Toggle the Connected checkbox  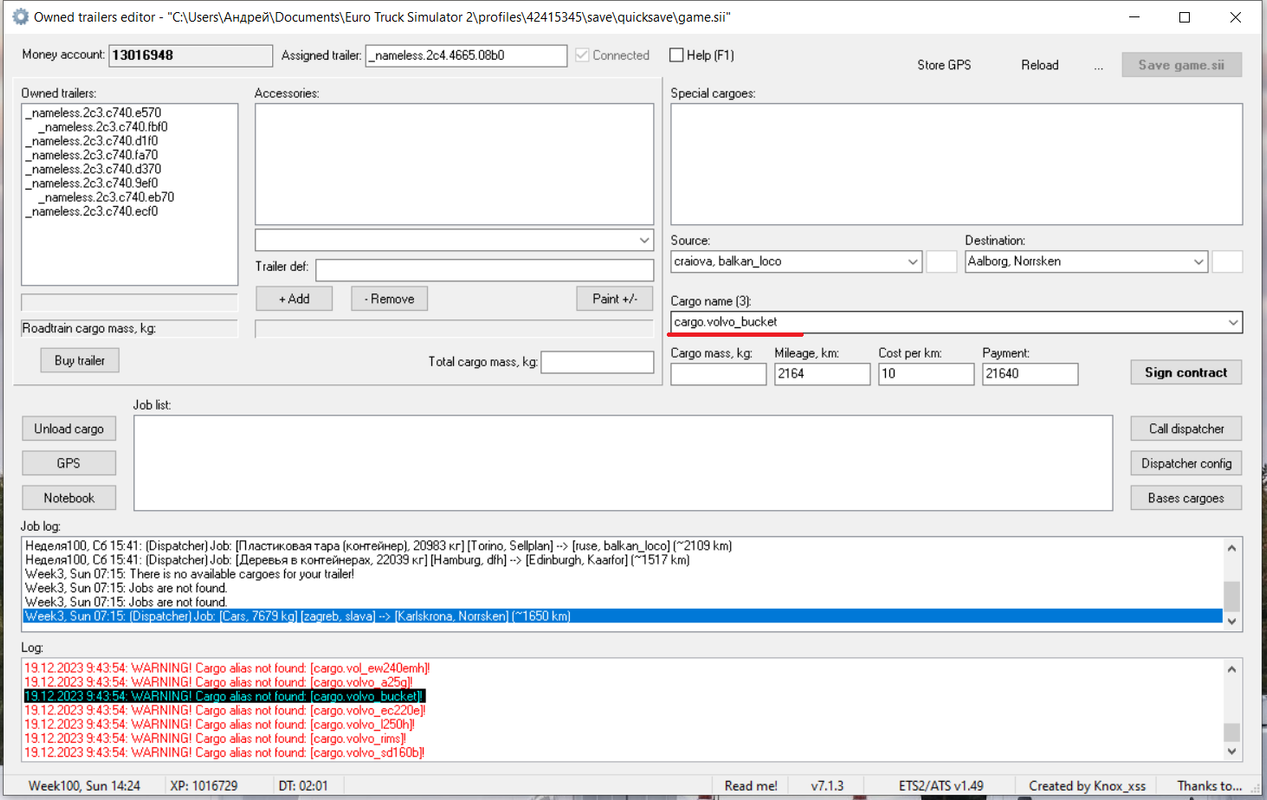(x=582, y=55)
